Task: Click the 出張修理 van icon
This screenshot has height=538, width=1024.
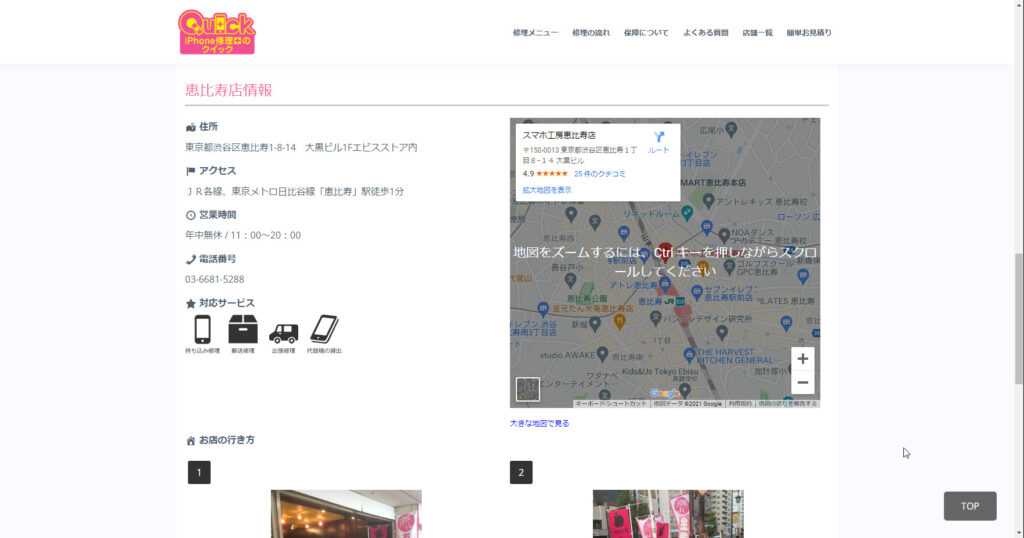Action: 283,333
